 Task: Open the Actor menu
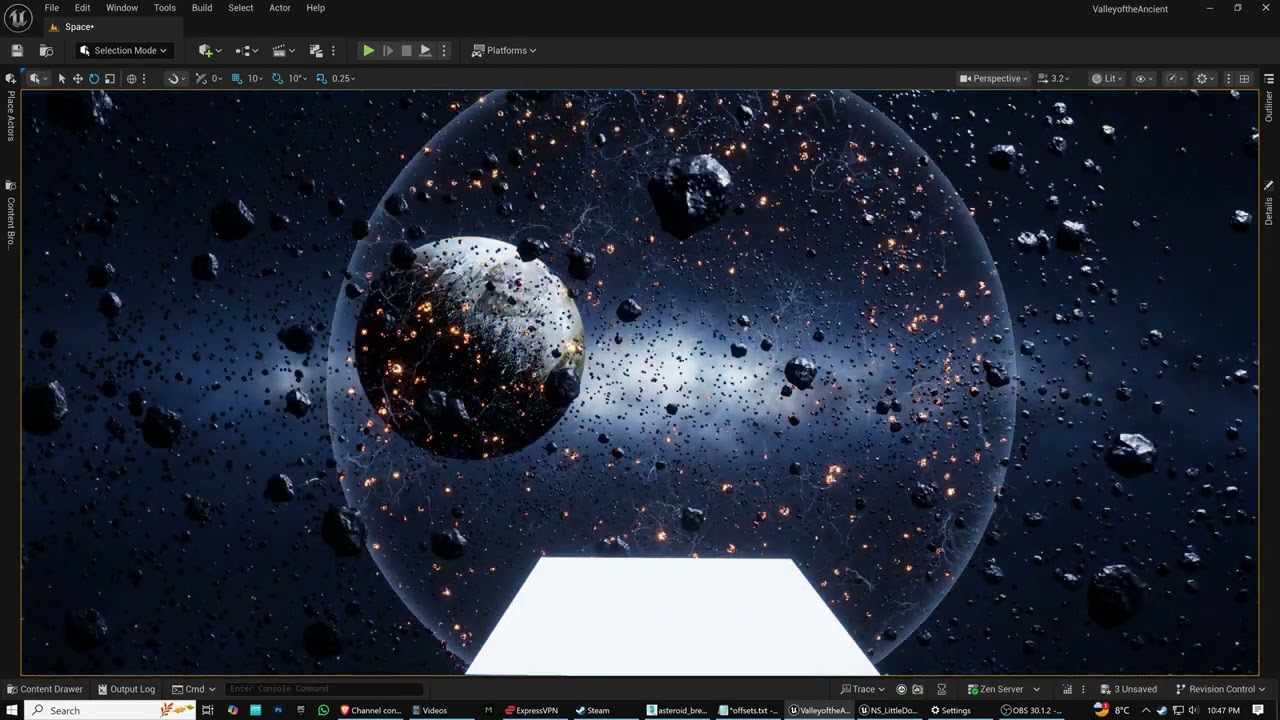(x=280, y=8)
